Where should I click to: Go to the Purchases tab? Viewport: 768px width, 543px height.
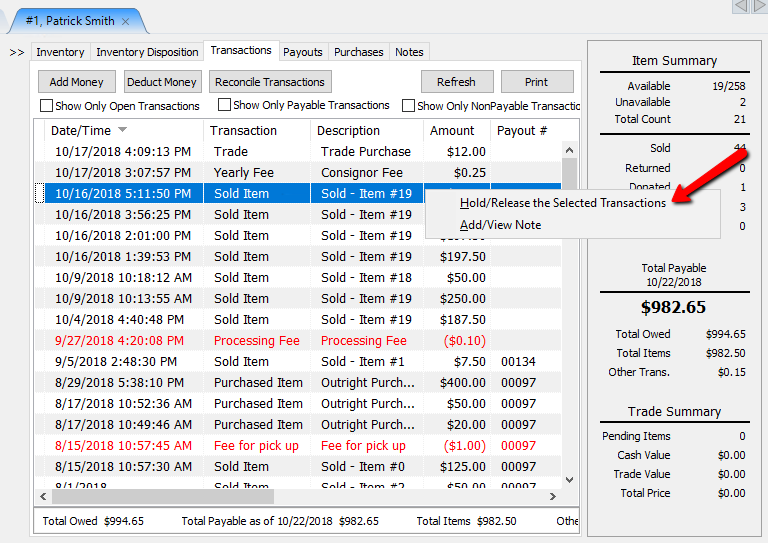tap(359, 52)
